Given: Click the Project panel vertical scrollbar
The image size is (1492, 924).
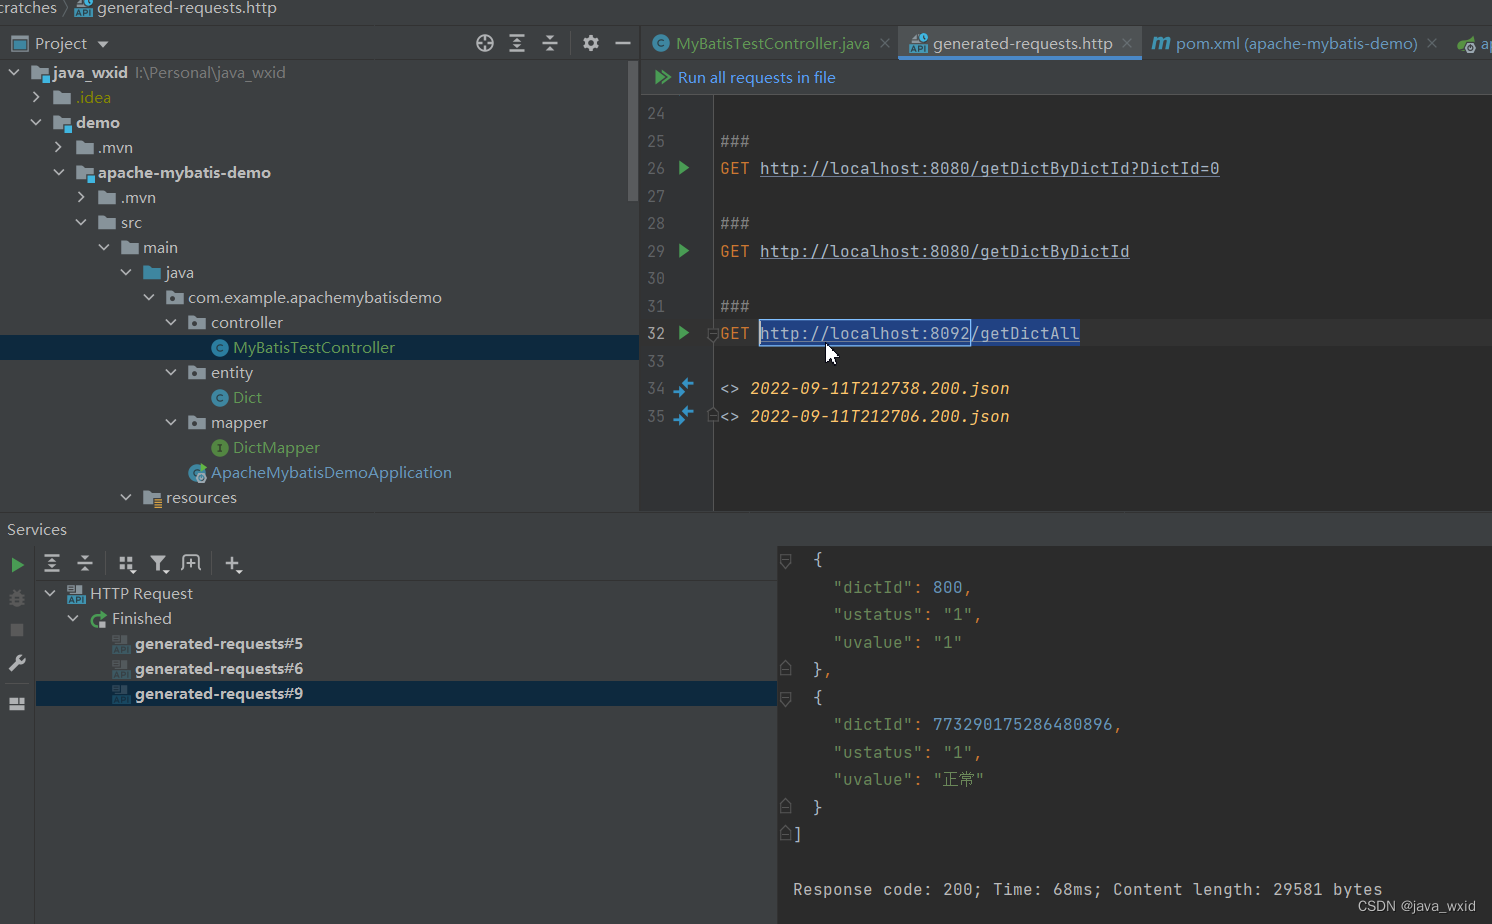Looking at the screenshot, I should coord(632,131).
